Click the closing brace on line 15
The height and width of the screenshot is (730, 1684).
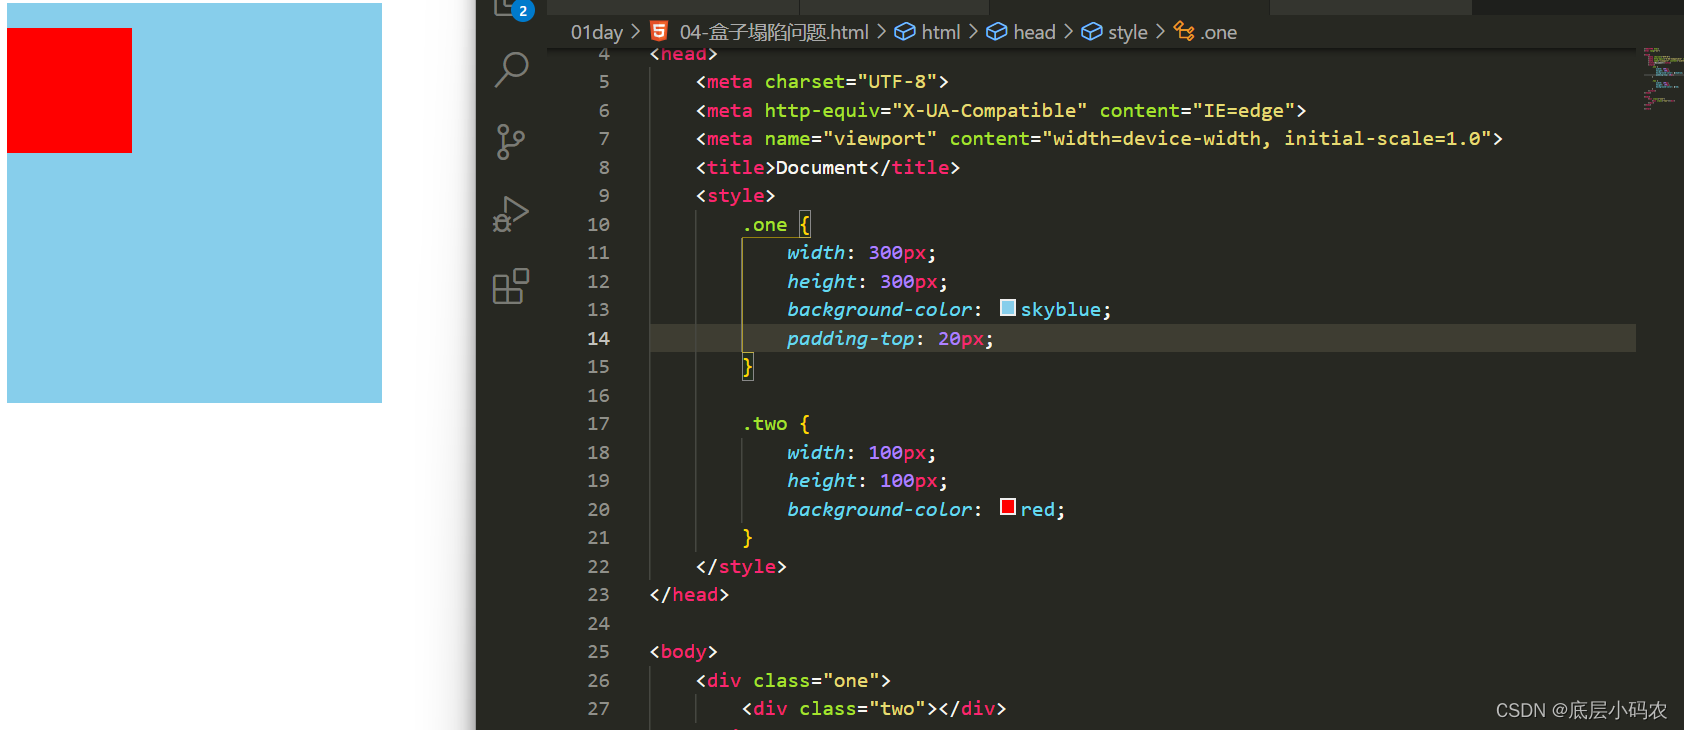(747, 367)
